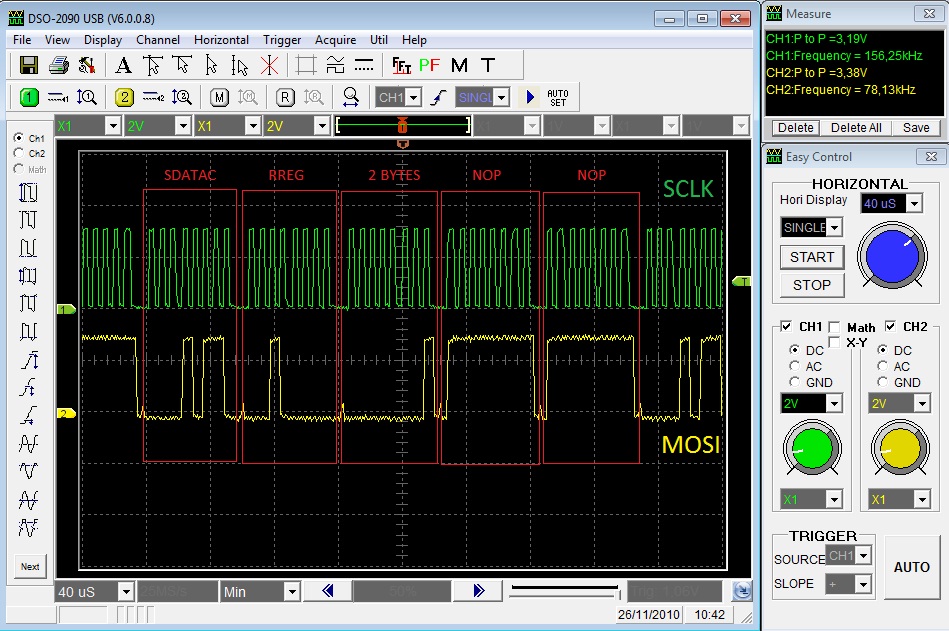Viewport: 949px width, 631px height.
Task: Click the green CH1 voltage knob
Action: click(812, 449)
